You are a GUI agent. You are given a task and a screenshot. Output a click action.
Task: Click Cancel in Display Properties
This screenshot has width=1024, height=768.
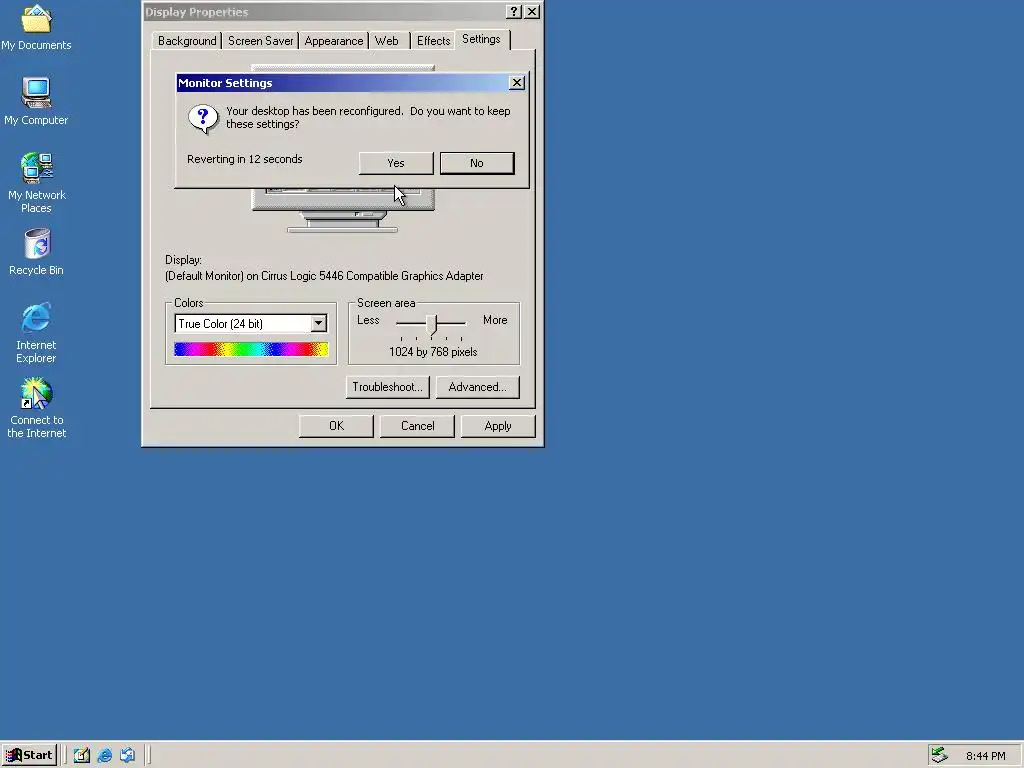pos(417,426)
